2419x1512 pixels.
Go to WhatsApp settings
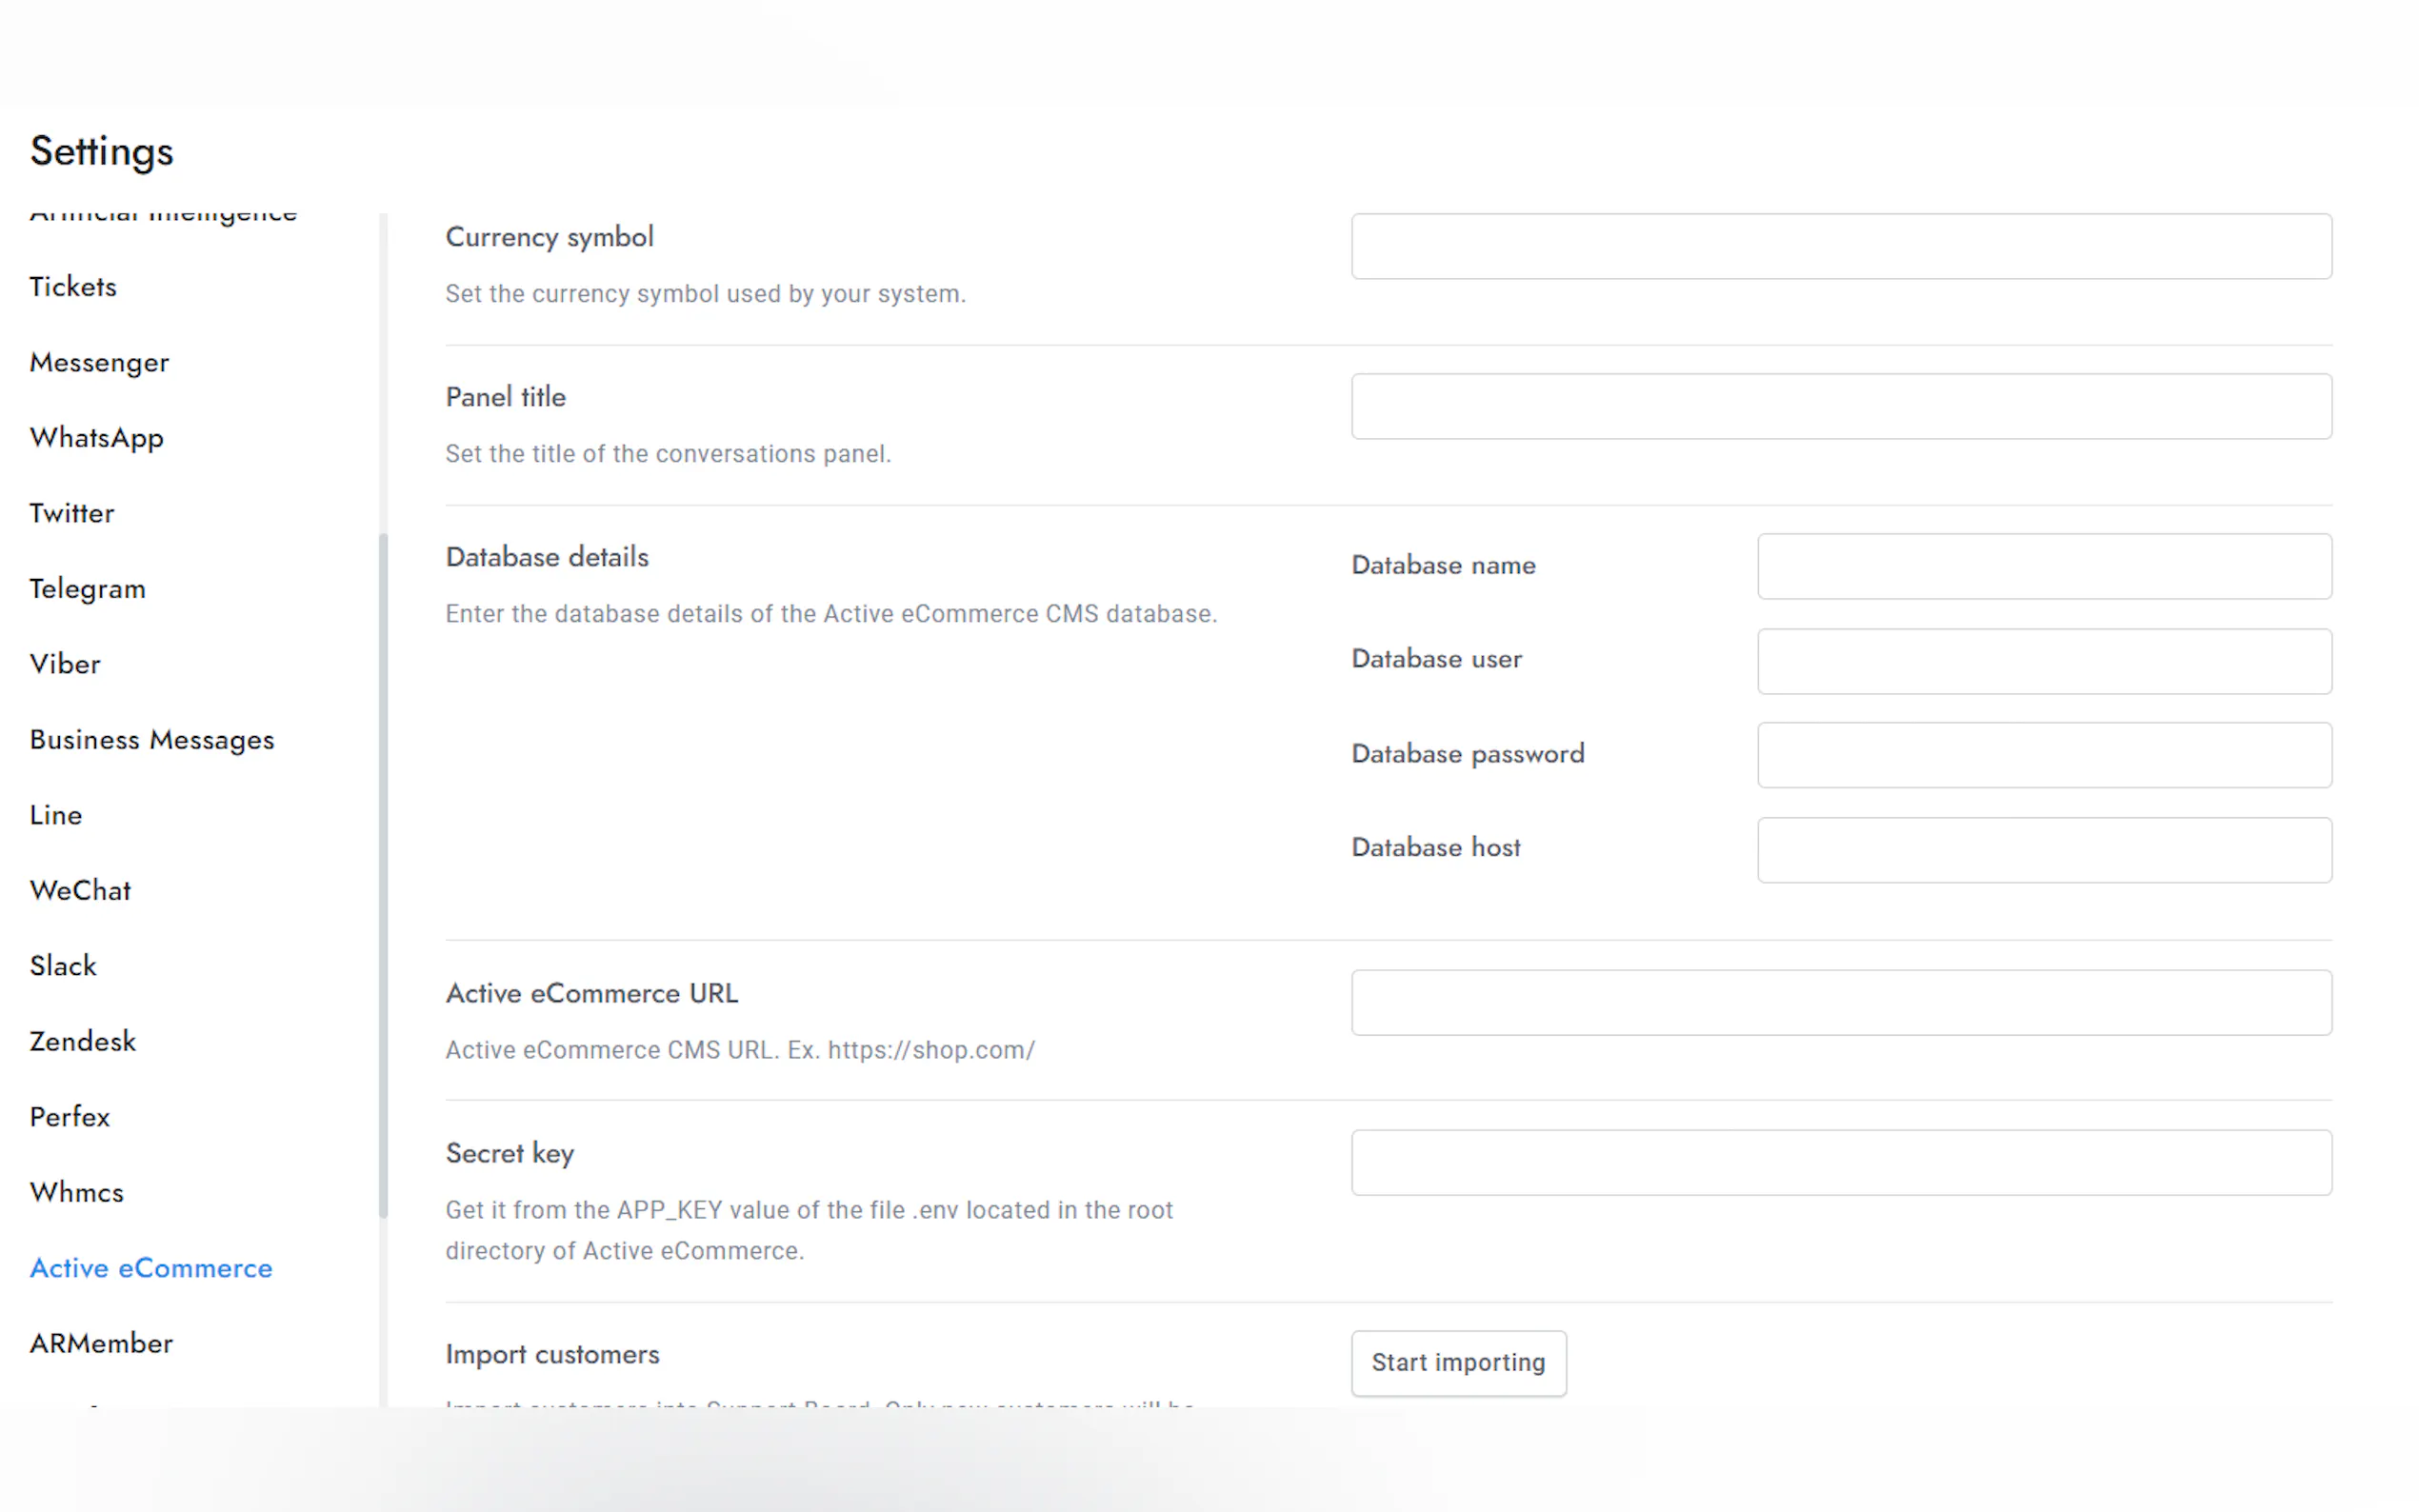click(96, 438)
